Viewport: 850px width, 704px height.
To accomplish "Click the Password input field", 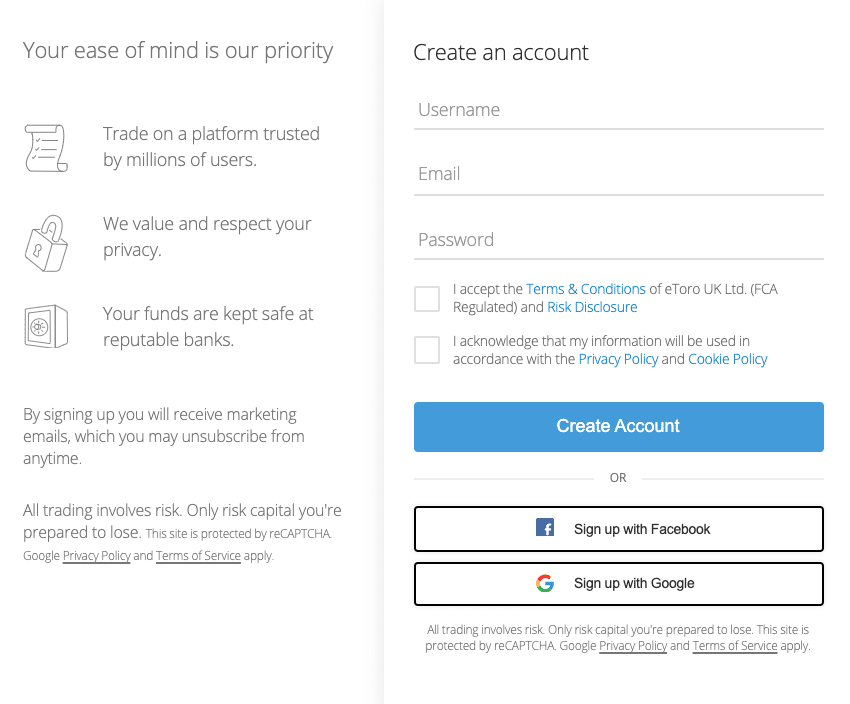I will pyautogui.click(x=618, y=239).
